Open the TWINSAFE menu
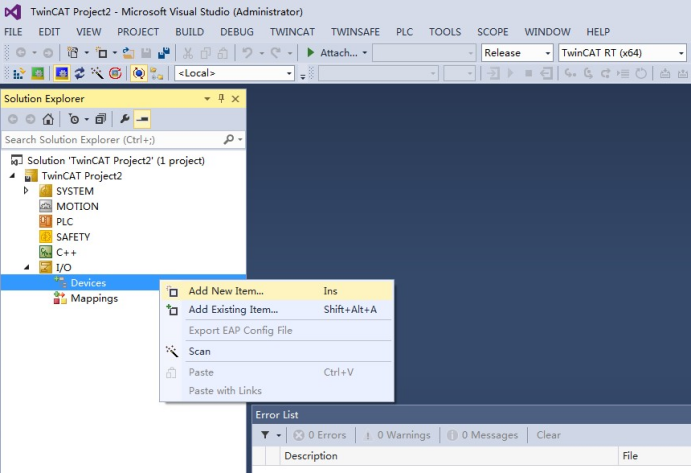The height and width of the screenshot is (473, 692). pos(355,32)
